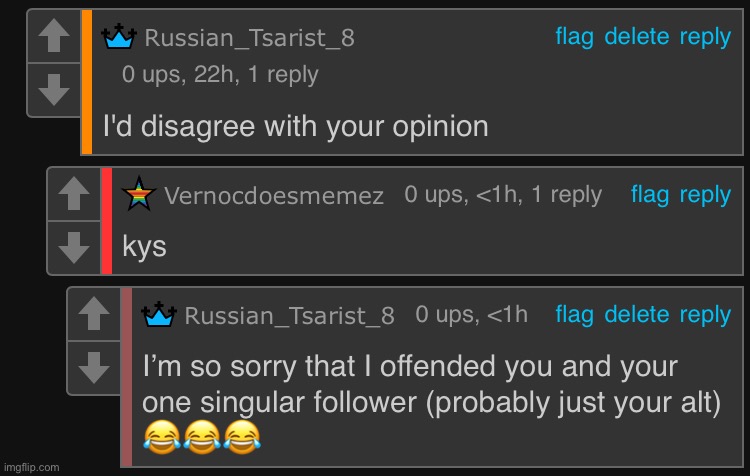The image size is (750, 476).
Task: Delete the "I'm so sorry" comment
Action: pyautogui.click(x=636, y=315)
